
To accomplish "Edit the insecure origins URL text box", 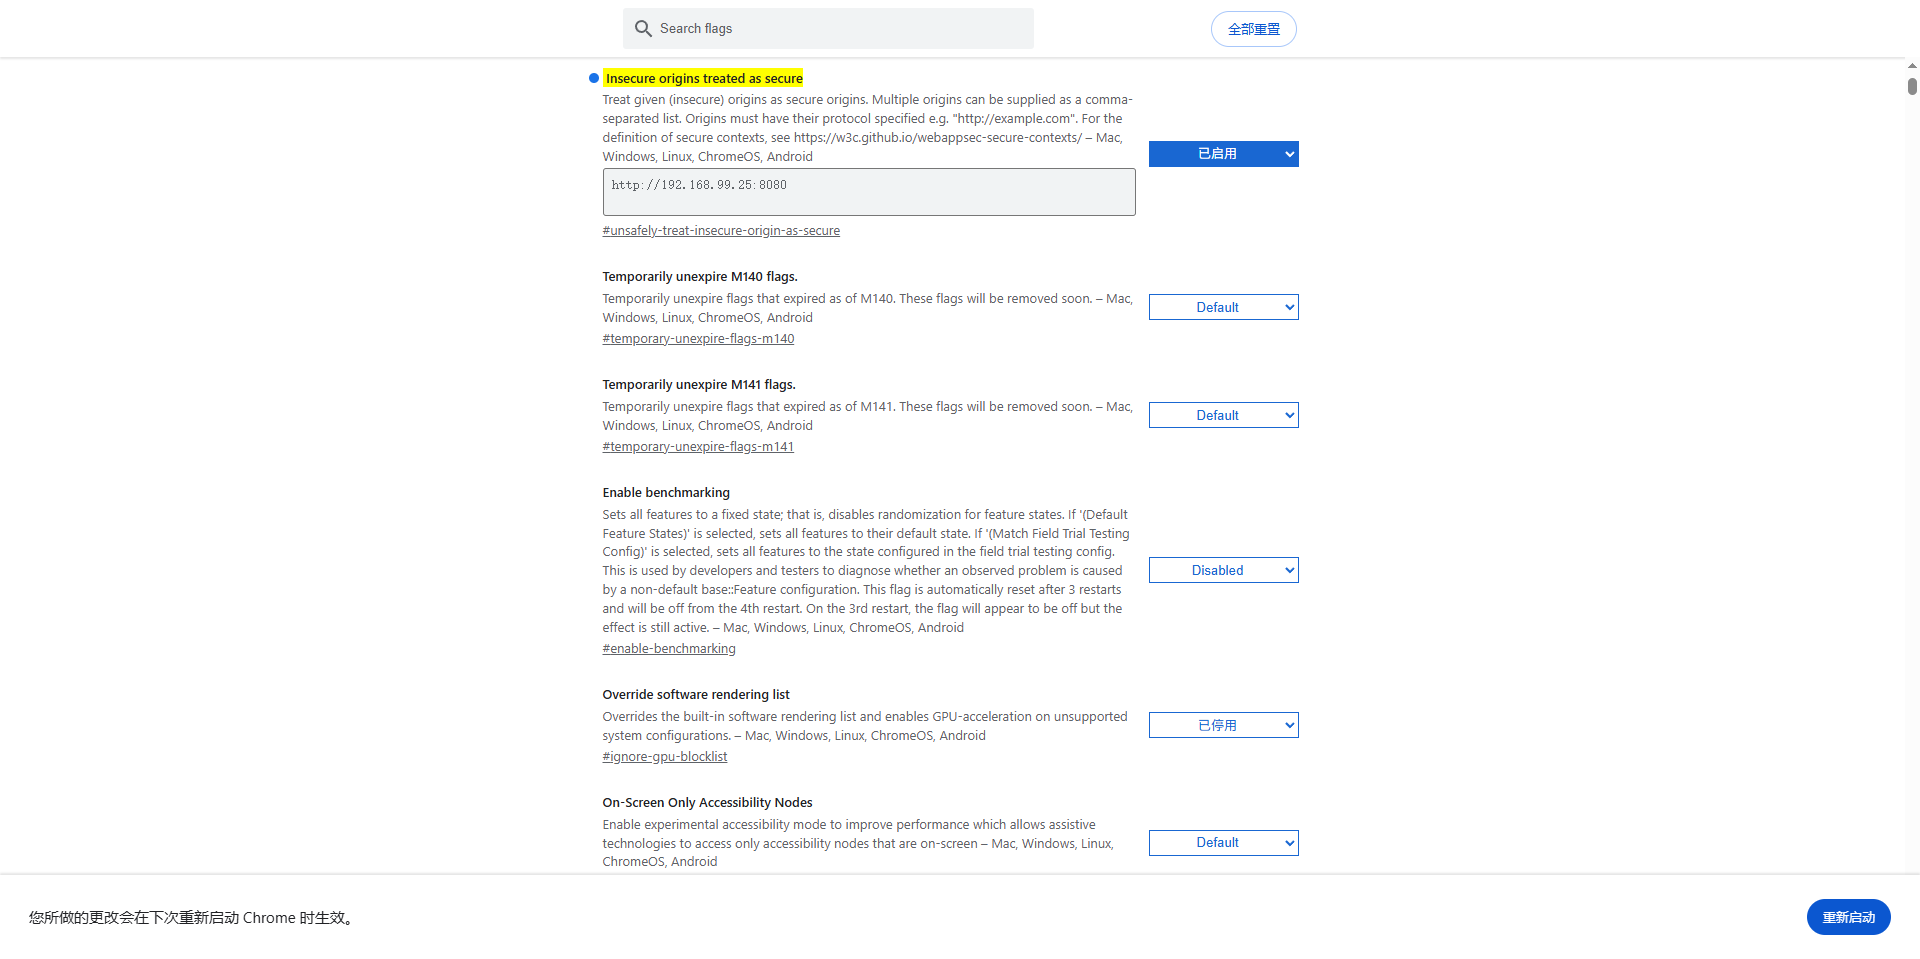I will pos(868,191).
